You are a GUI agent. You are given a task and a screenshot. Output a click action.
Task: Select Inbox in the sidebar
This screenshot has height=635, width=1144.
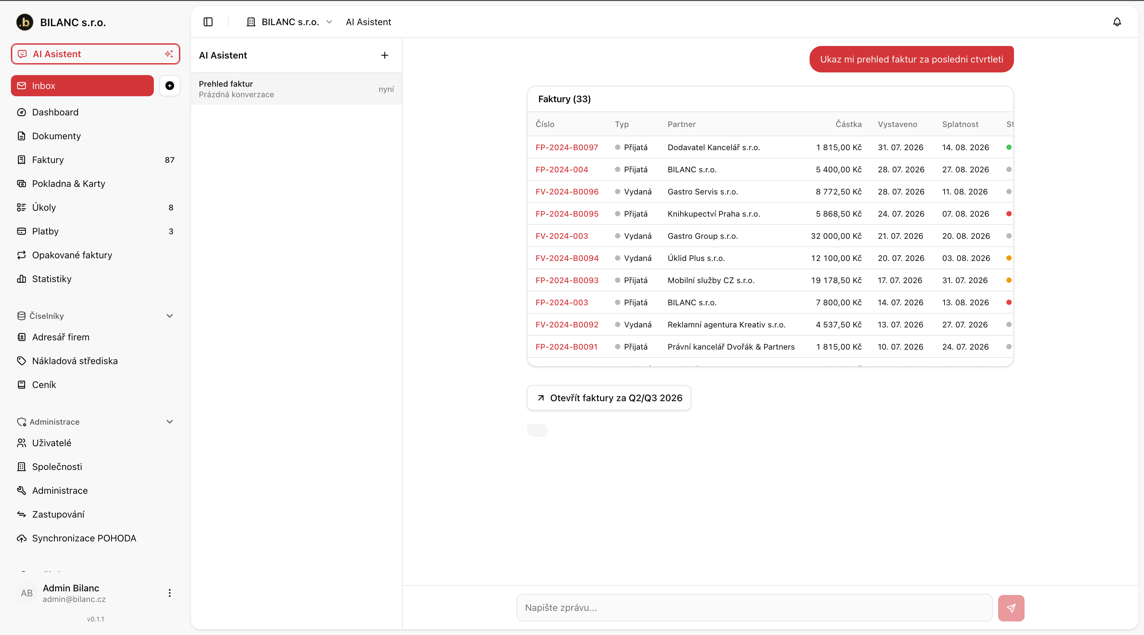[x=82, y=86]
